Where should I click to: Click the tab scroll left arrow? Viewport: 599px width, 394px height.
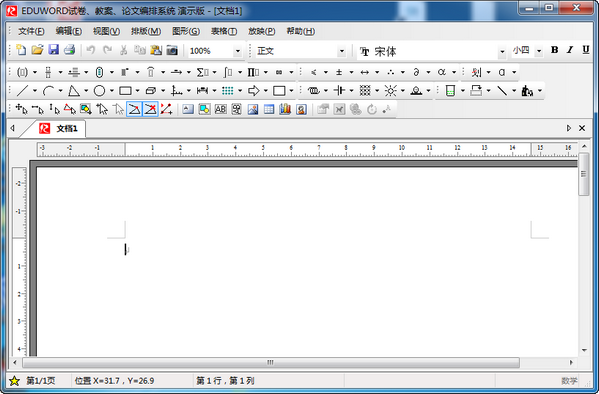[13, 128]
